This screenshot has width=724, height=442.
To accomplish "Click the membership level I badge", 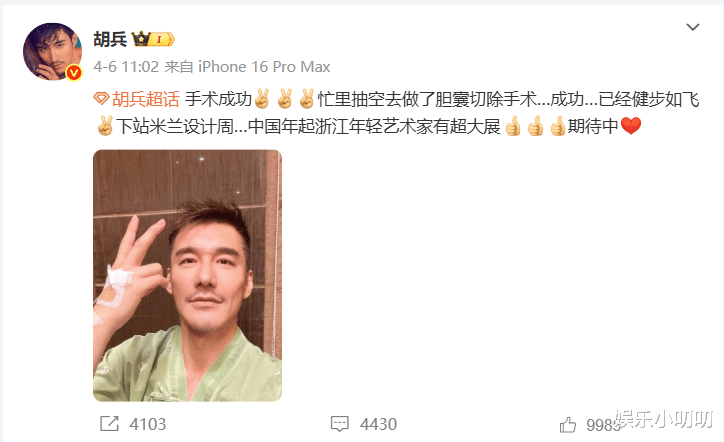I will [x=163, y=40].
